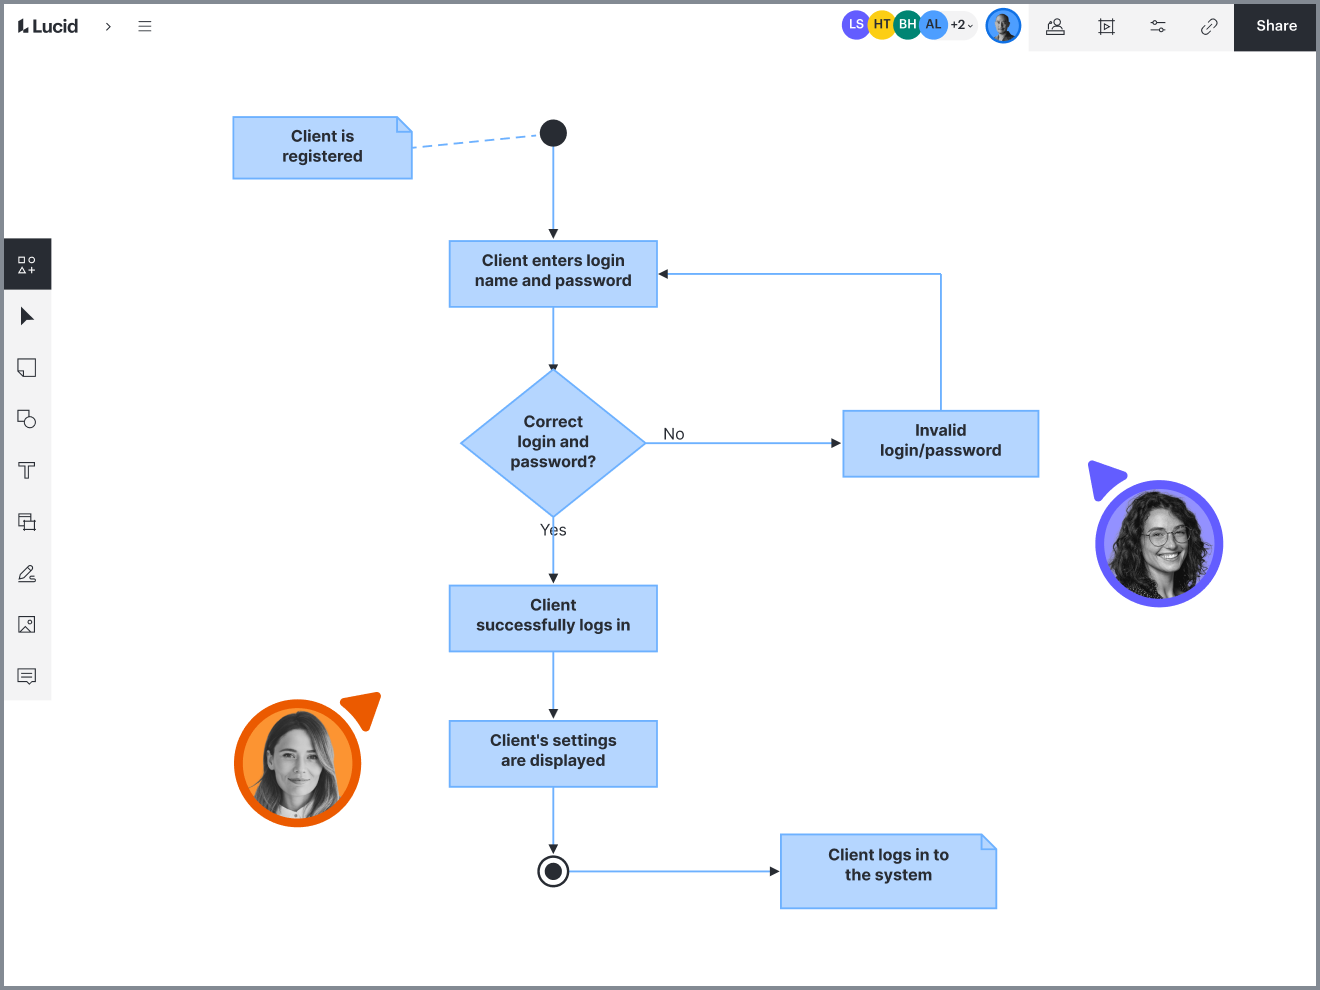This screenshot has width=1320, height=990.
Task: Select the pointer arrow tool
Action: click(27, 316)
